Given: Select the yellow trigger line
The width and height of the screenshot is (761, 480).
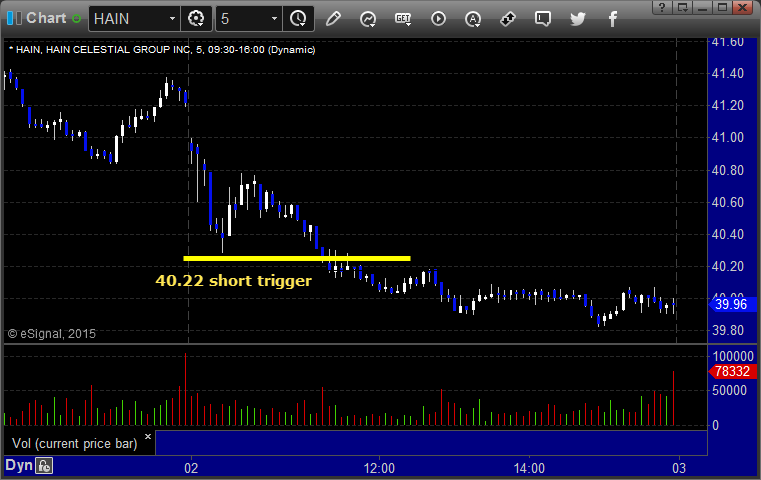Looking at the screenshot, I should point(297,258).
